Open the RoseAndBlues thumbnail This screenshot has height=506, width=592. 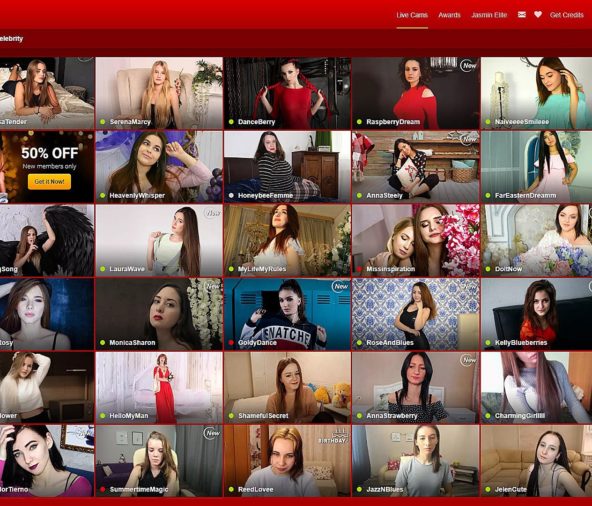pos(416,314)
